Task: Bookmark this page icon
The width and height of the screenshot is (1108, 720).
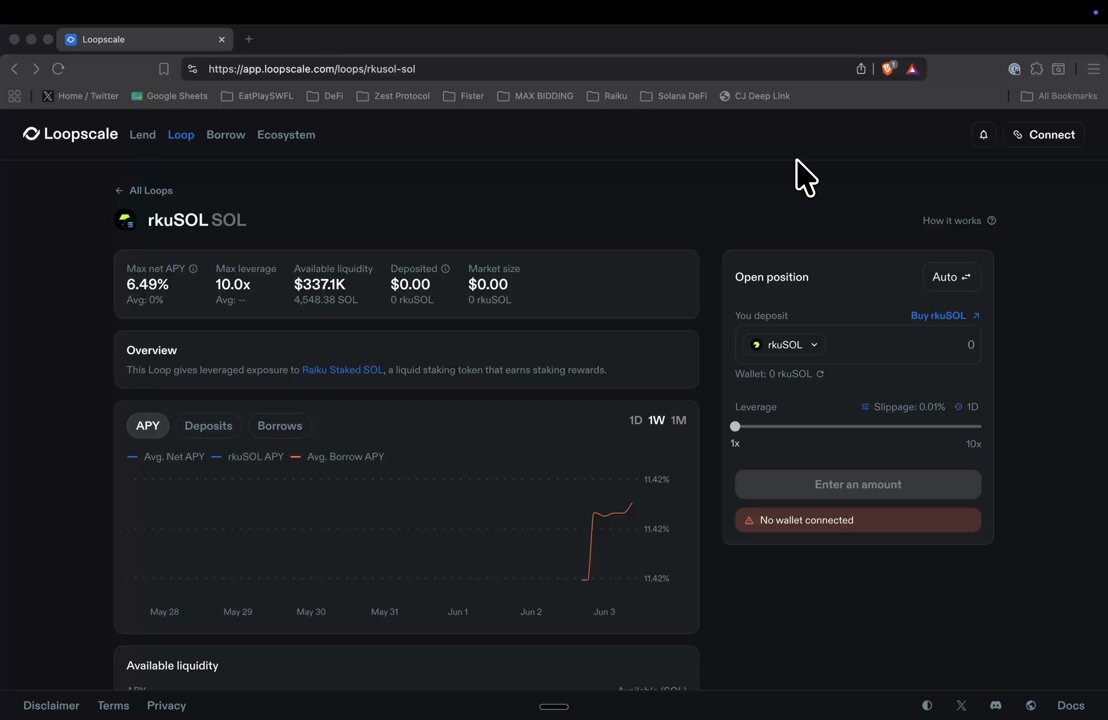Action: tap(164, 69)
